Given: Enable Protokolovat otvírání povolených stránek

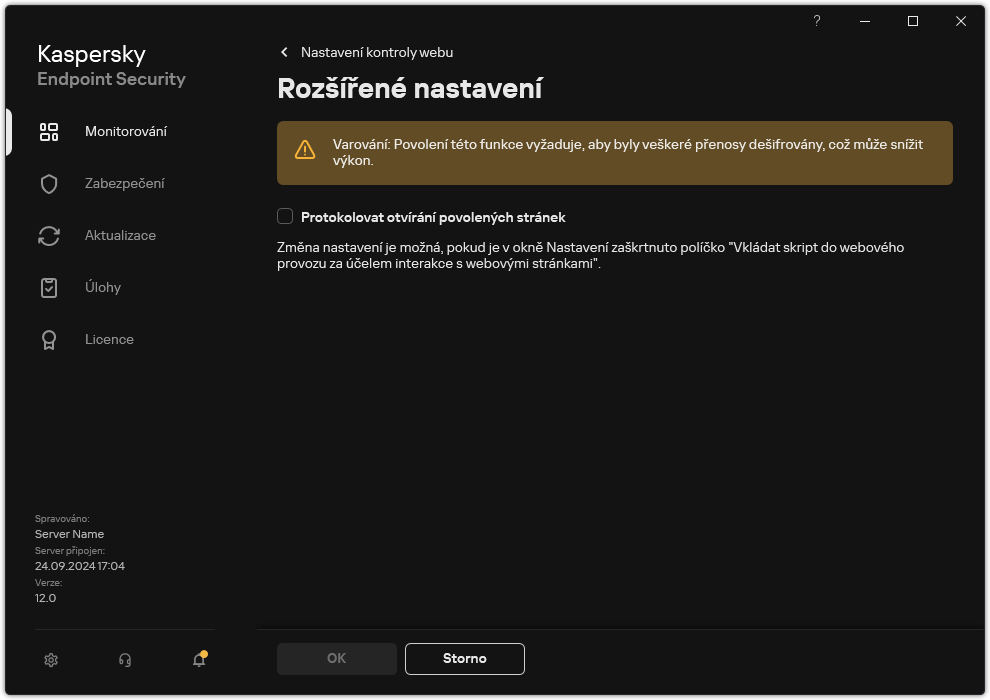Looking at the screenshot, I should [x=285, y=217].
